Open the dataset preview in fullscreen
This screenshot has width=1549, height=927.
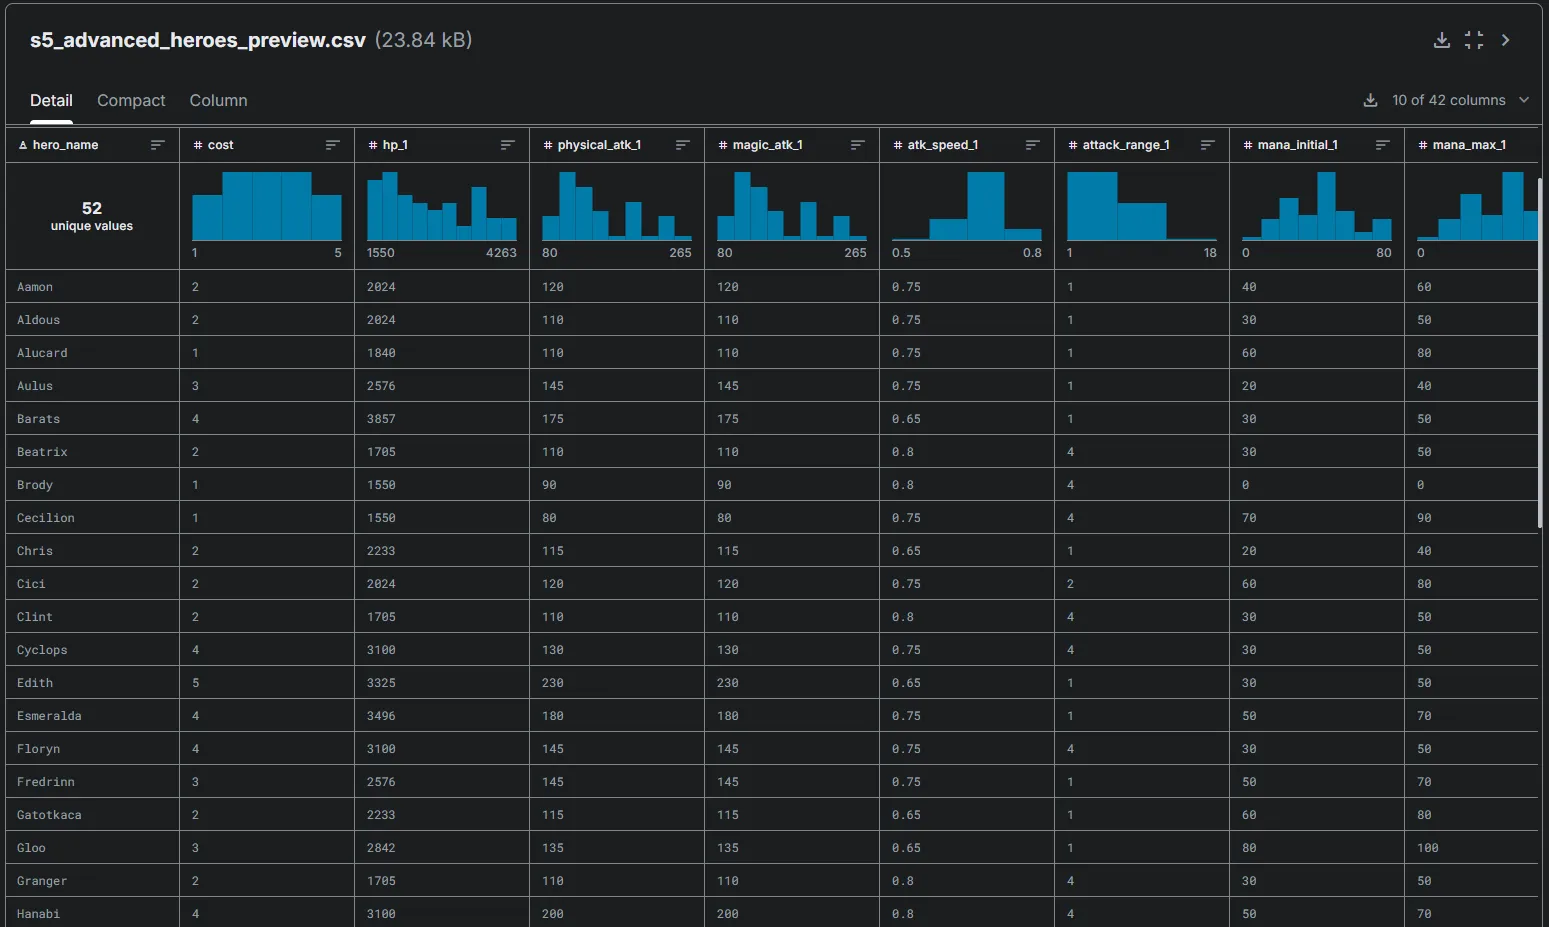pyautogui.click(x=1474, y=40)
